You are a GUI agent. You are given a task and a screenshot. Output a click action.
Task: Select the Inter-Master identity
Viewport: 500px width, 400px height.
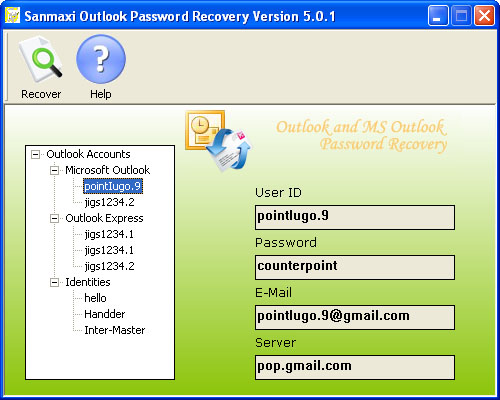click(115, 330)
